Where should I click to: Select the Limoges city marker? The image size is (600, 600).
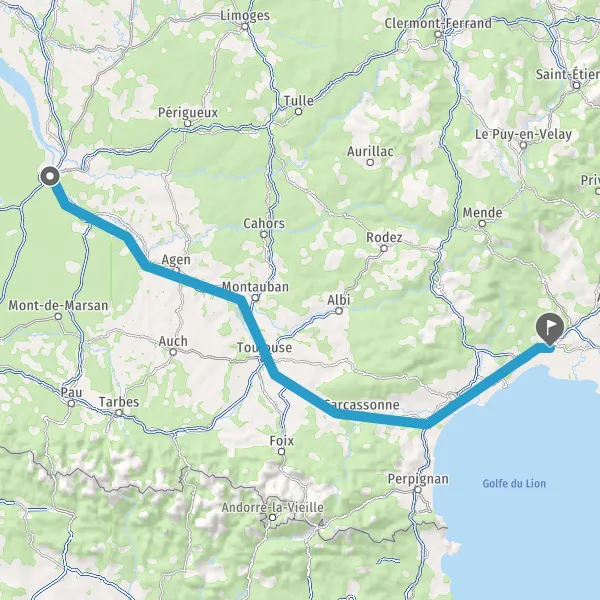coord(245,26)
